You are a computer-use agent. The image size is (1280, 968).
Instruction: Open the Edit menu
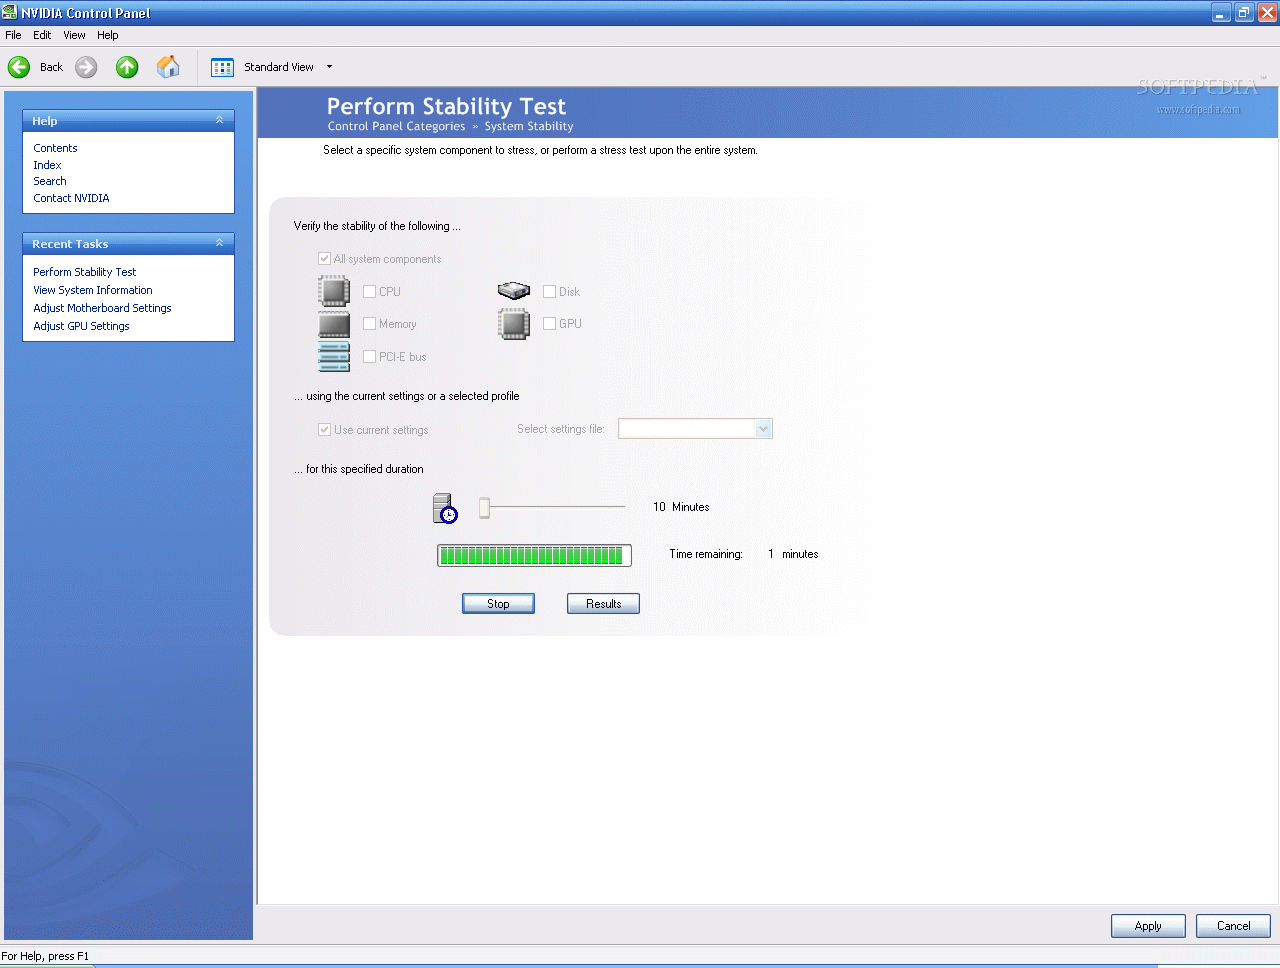click(x=42, y=35)
